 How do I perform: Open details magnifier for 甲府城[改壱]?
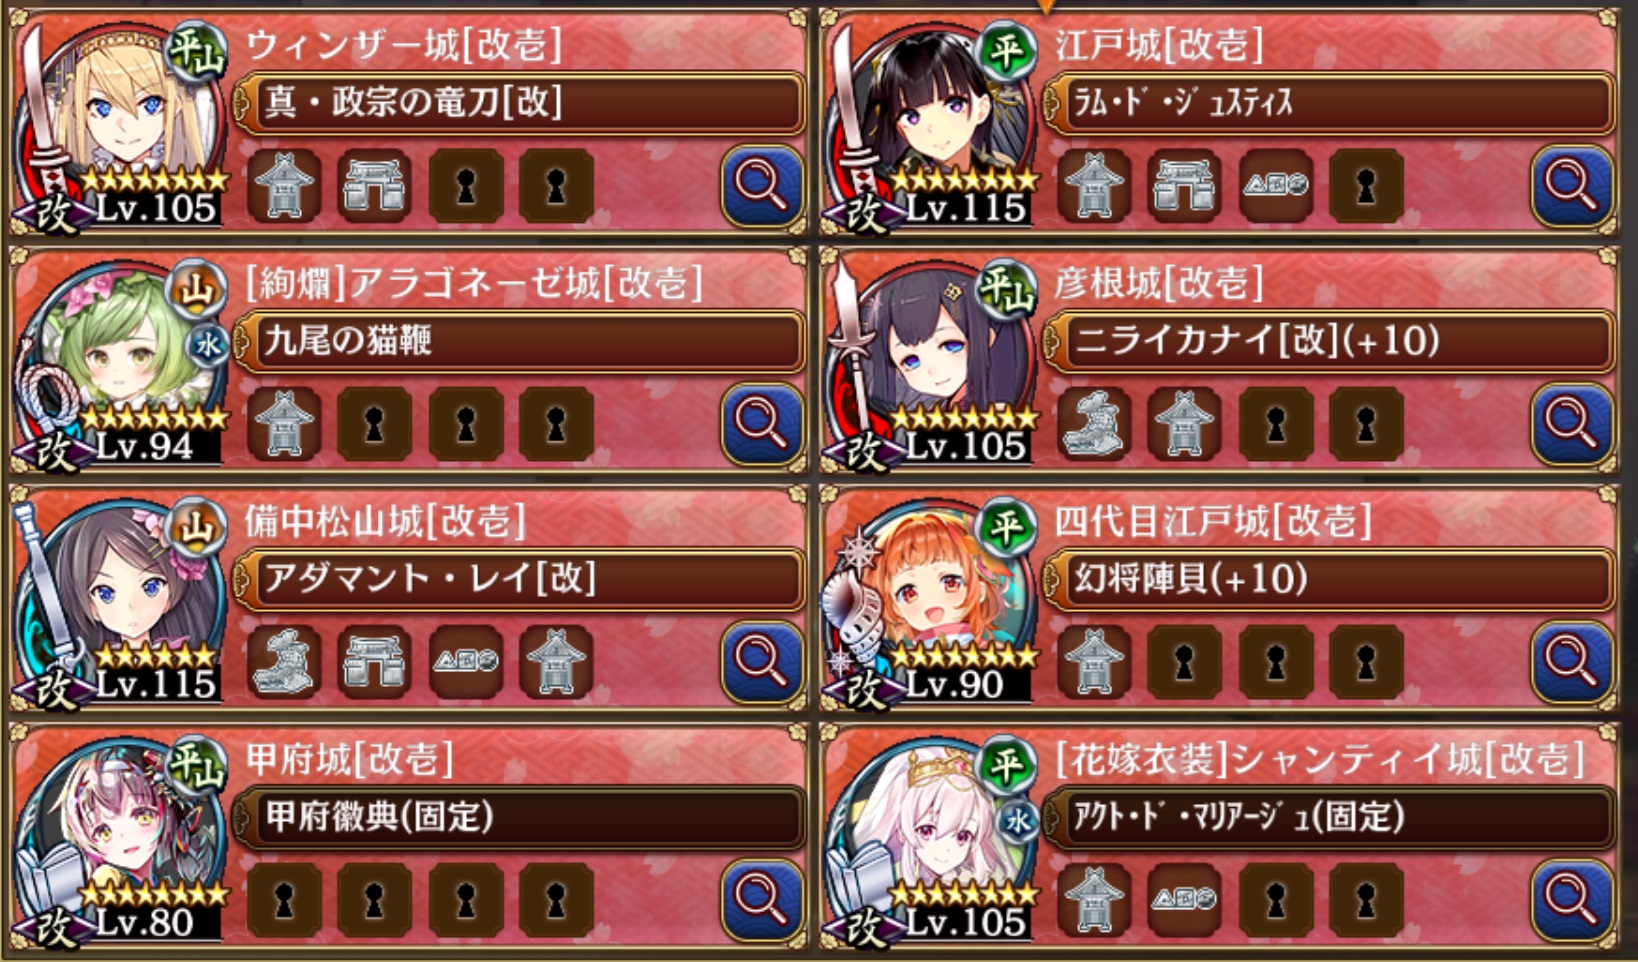click(762, 900)
